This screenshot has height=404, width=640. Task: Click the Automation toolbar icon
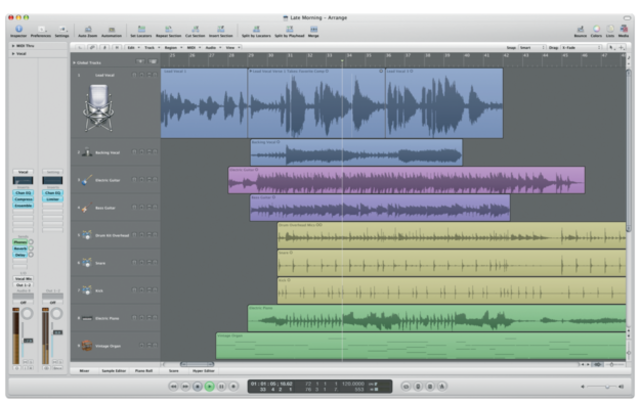click(x=111, y=29)
